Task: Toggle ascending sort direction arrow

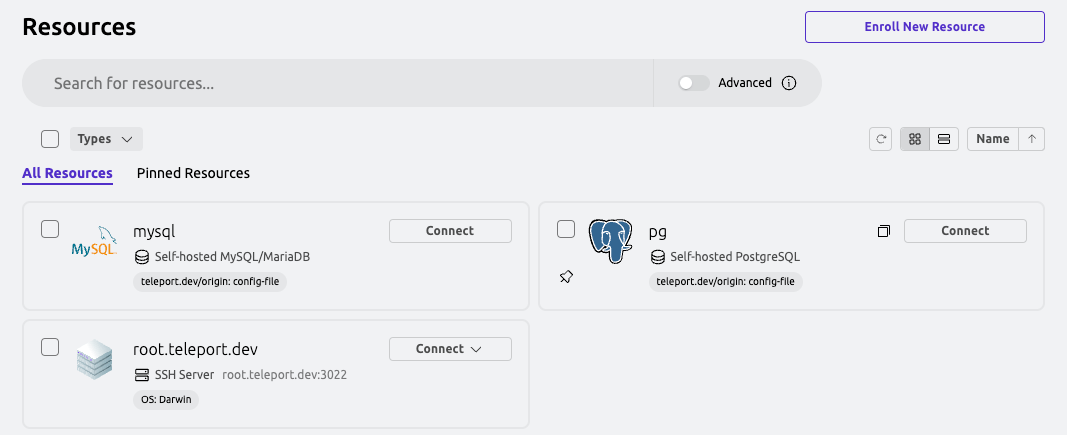Action: [1031, 139]
